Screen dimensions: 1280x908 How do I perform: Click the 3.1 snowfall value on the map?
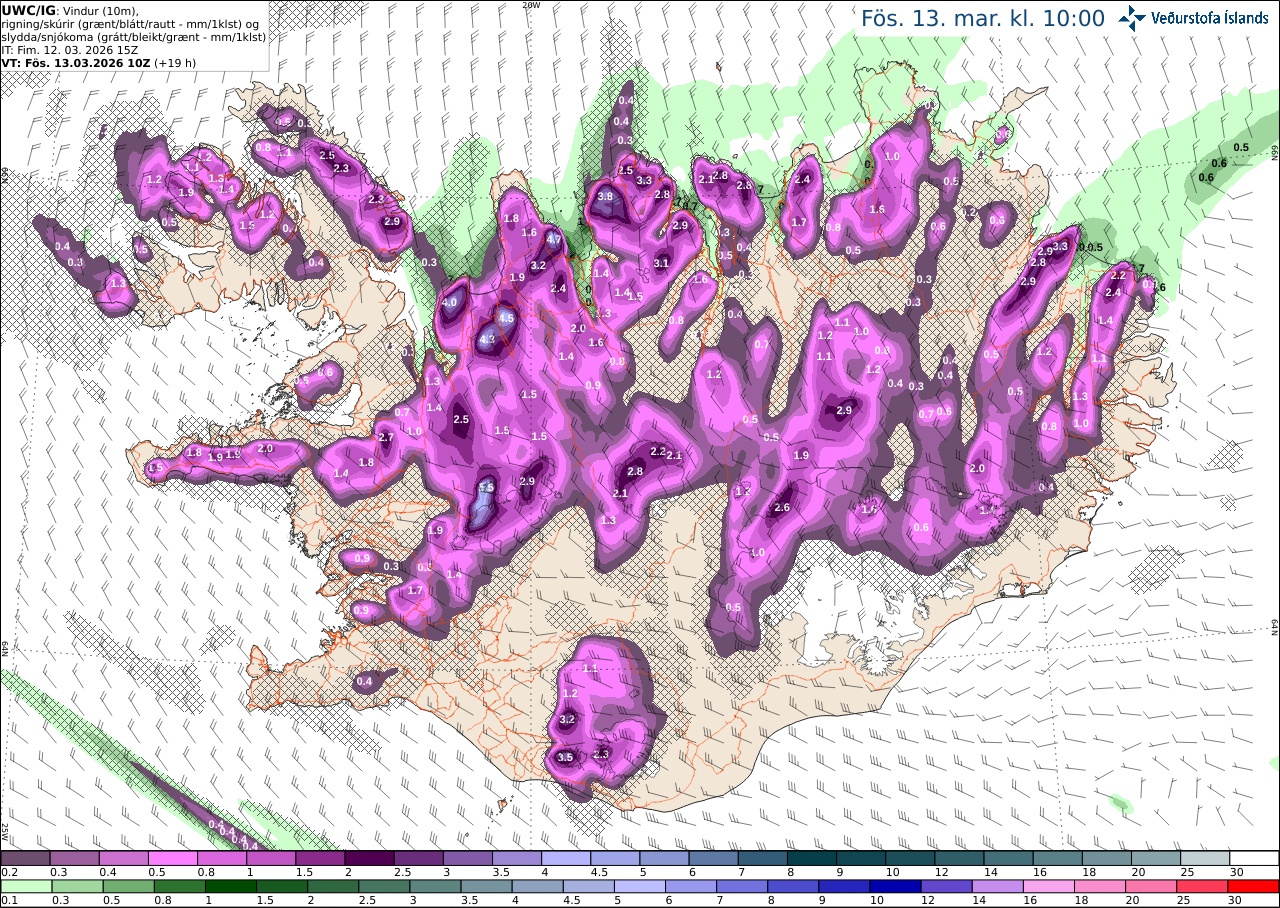coord(661,263)
